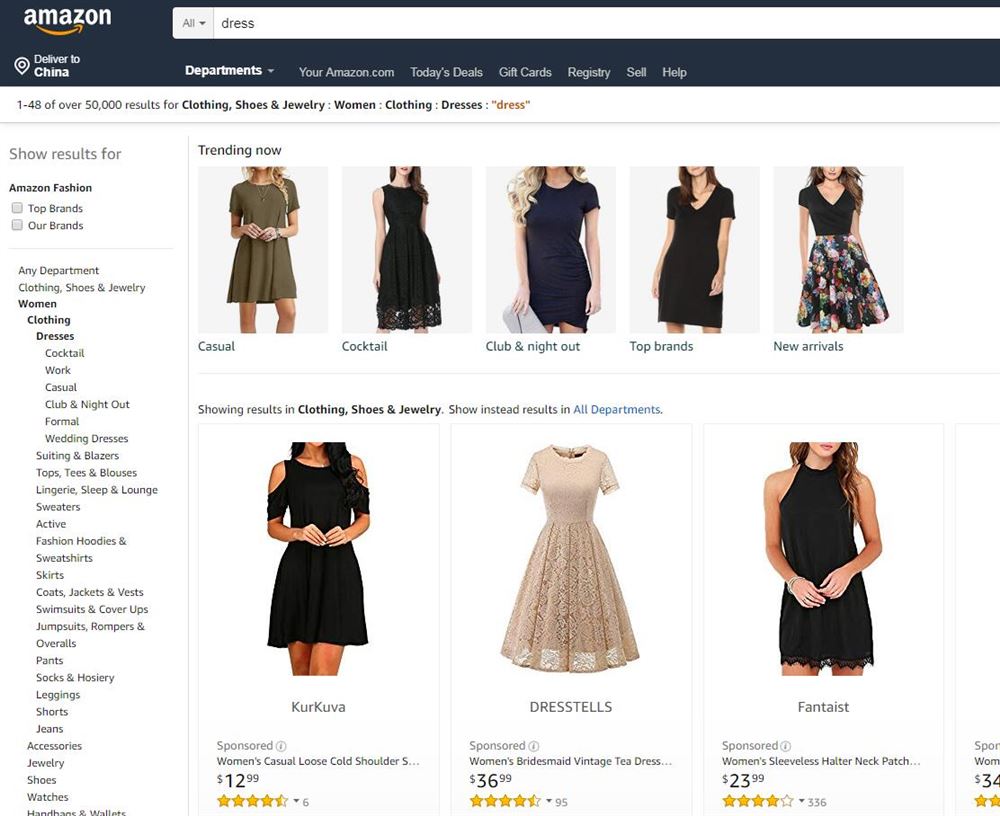Select Watches category in sidebar
This screenshot has height=816, width=1000.
pyautogui.click(x=47, y=797)
